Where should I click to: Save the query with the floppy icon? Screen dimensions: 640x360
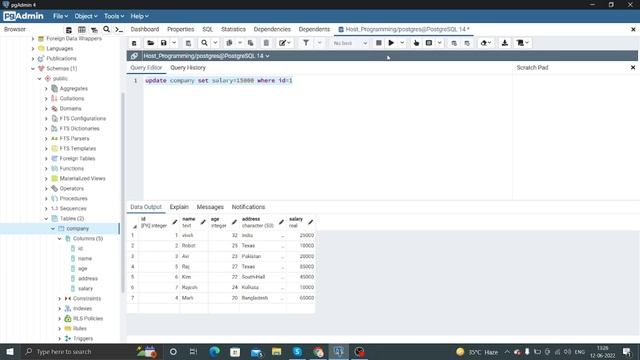pyautogui.click(x=164, y=43)
